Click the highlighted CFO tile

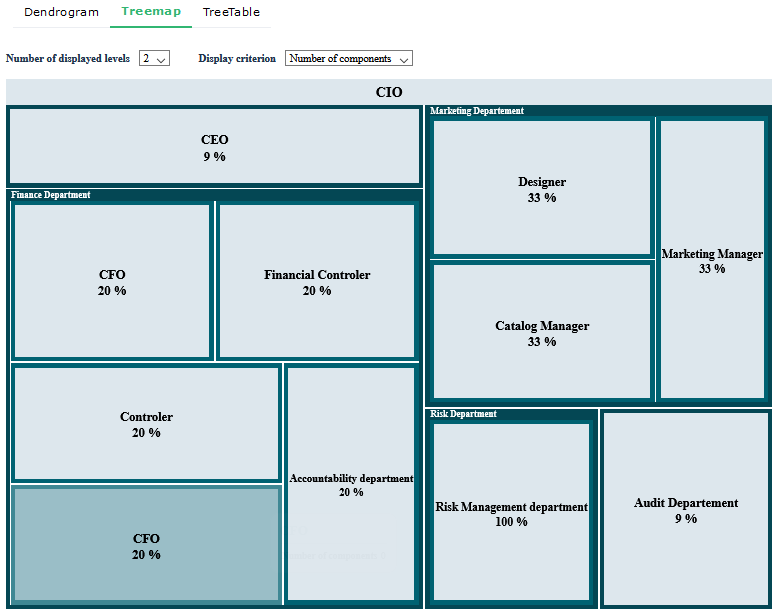coord(146,545)
